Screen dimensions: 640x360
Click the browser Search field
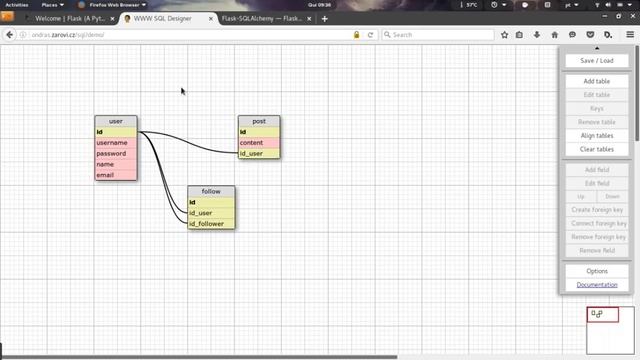point(438,35)
